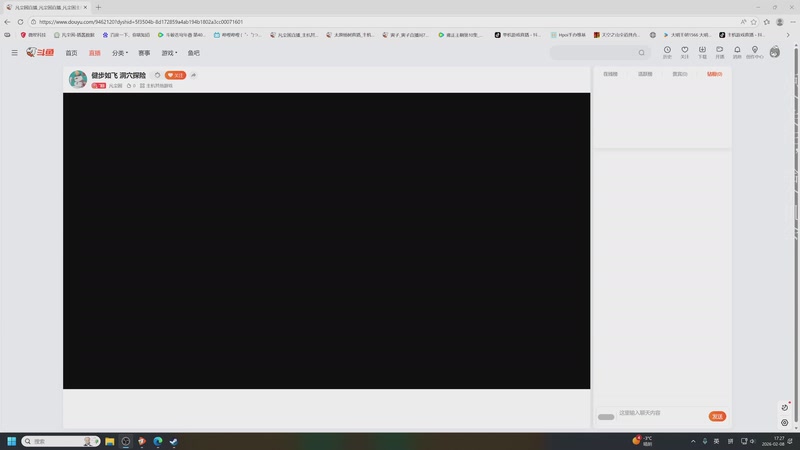The height and width of the screenshot is (450, 800).
Task: Click the game category link
Action: [x=157, y=86]
